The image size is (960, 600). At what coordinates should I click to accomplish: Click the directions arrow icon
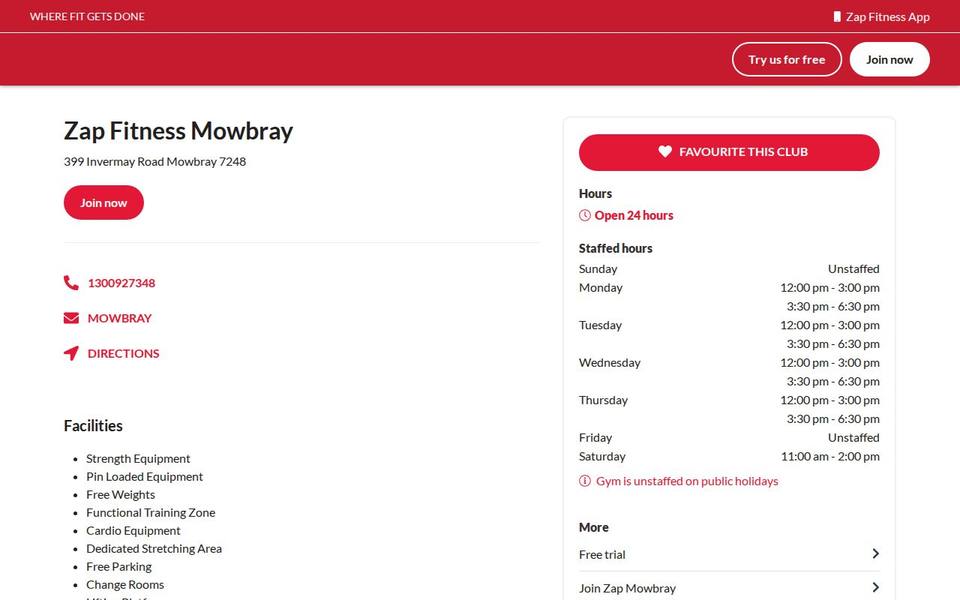pos(71,353)
